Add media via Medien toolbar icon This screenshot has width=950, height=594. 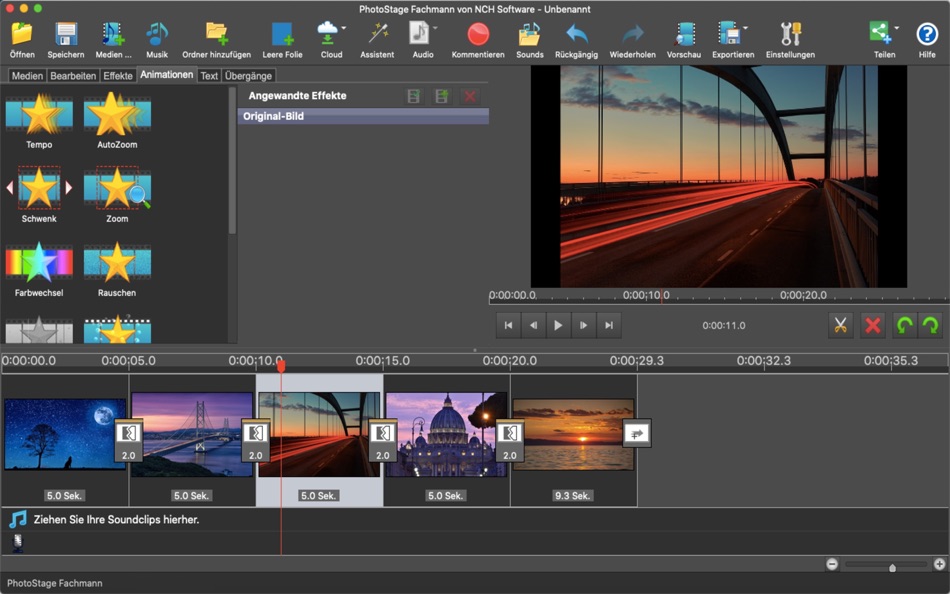click(113, 40)
